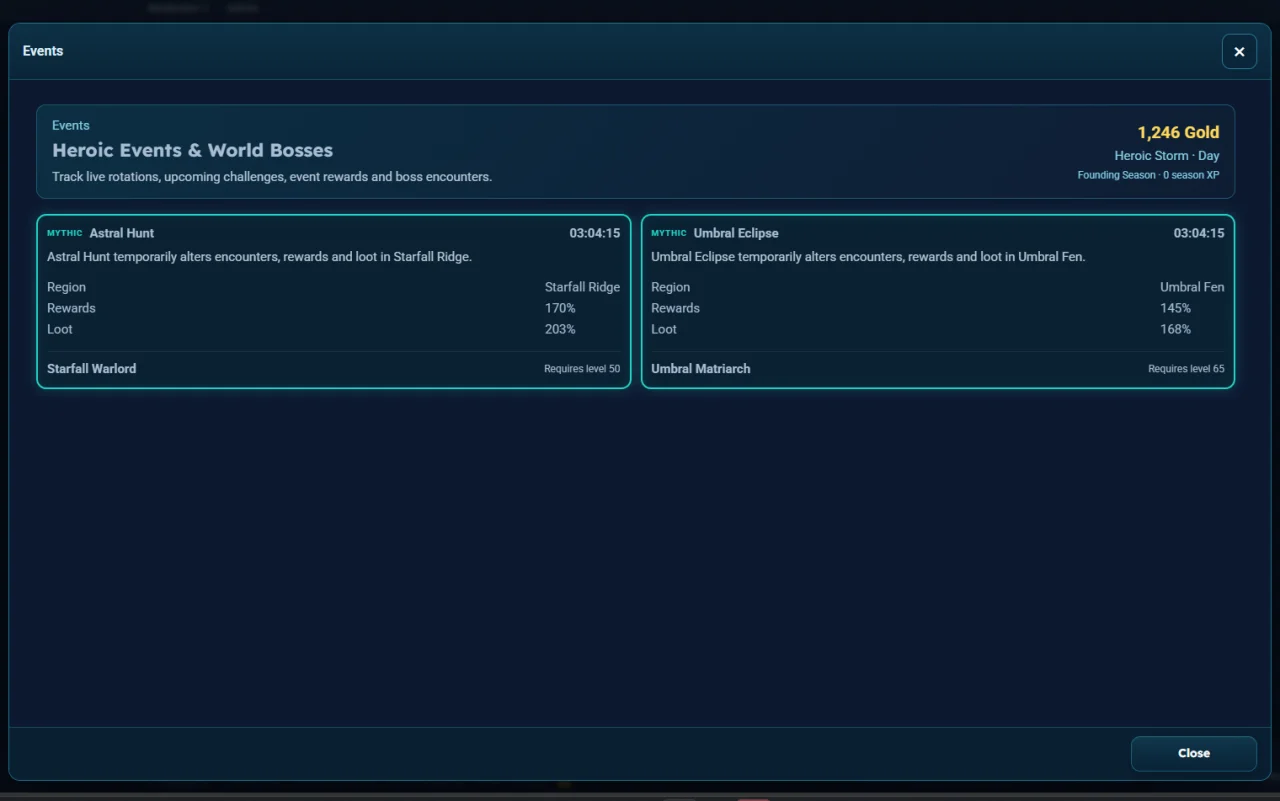Click the Requires level 65 label

(1186, 369)
